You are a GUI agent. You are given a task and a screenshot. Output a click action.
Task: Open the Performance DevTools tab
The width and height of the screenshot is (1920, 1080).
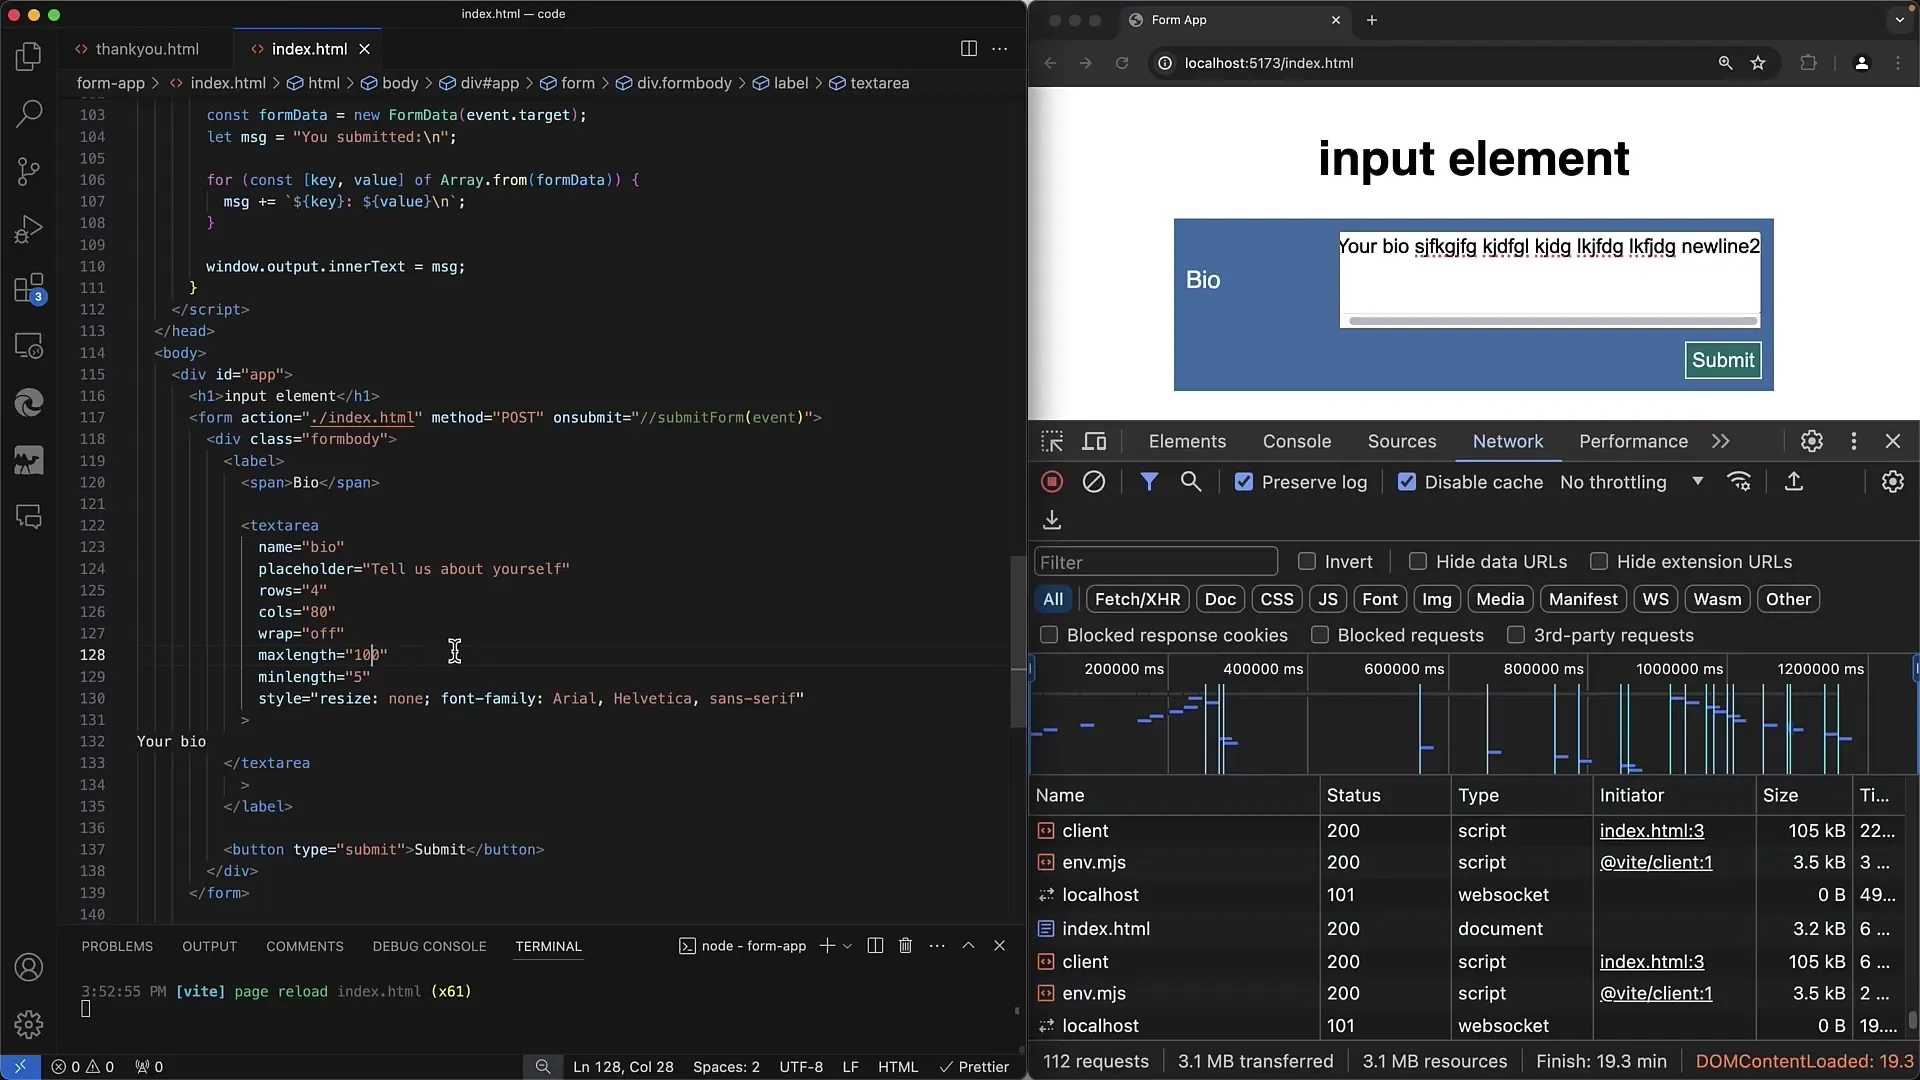point(1633,441)
